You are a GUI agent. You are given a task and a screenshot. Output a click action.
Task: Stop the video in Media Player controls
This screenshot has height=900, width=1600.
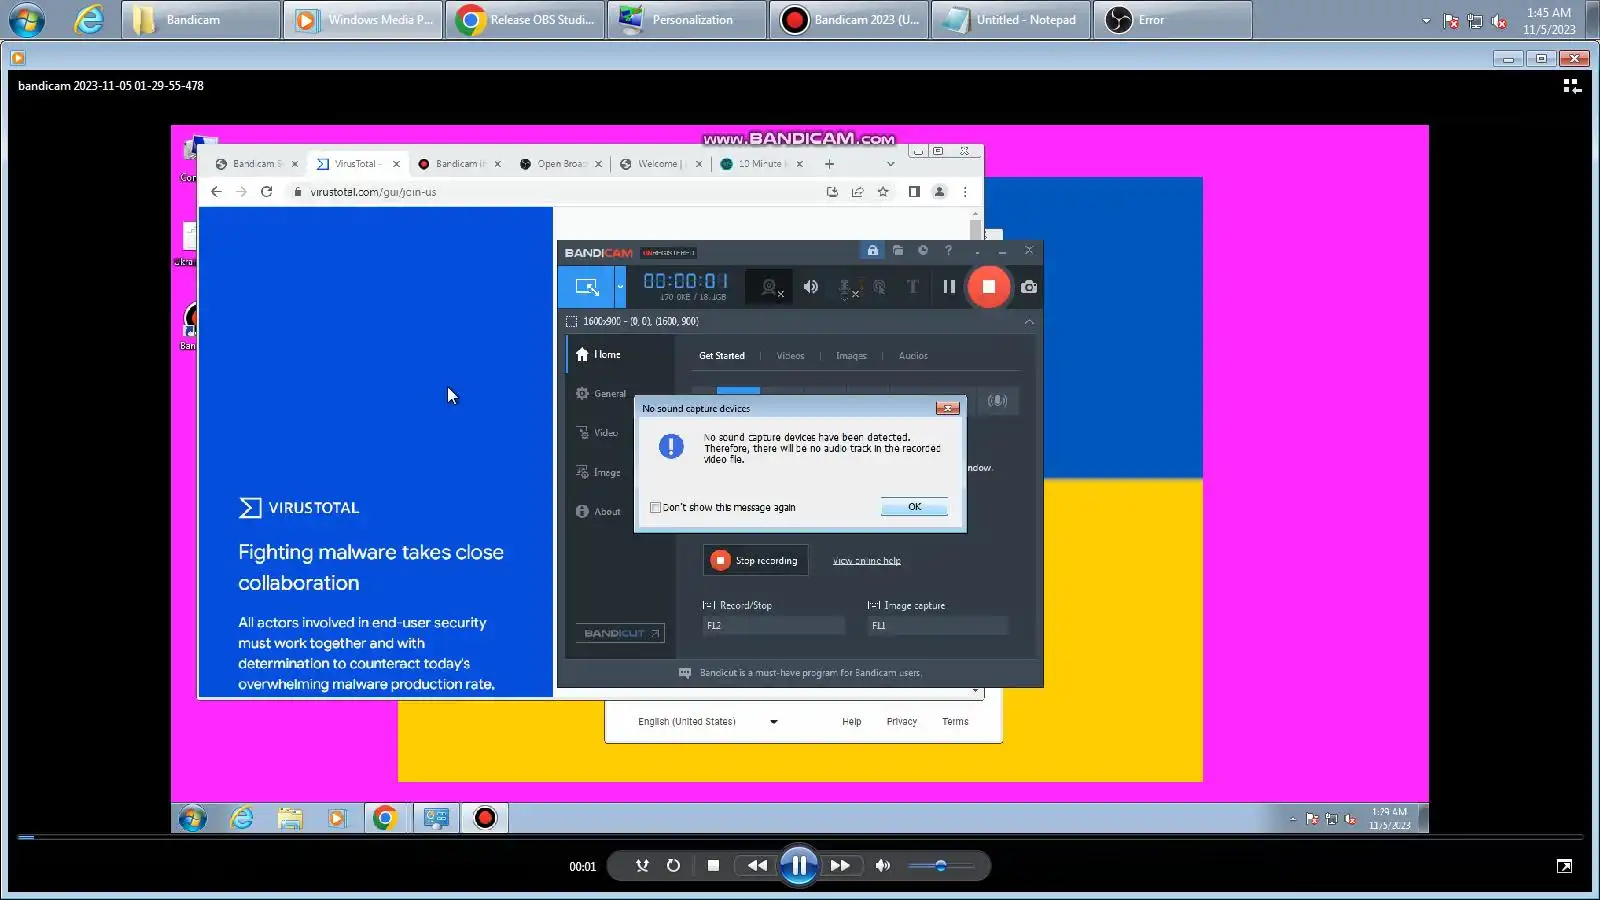[713, 866]
